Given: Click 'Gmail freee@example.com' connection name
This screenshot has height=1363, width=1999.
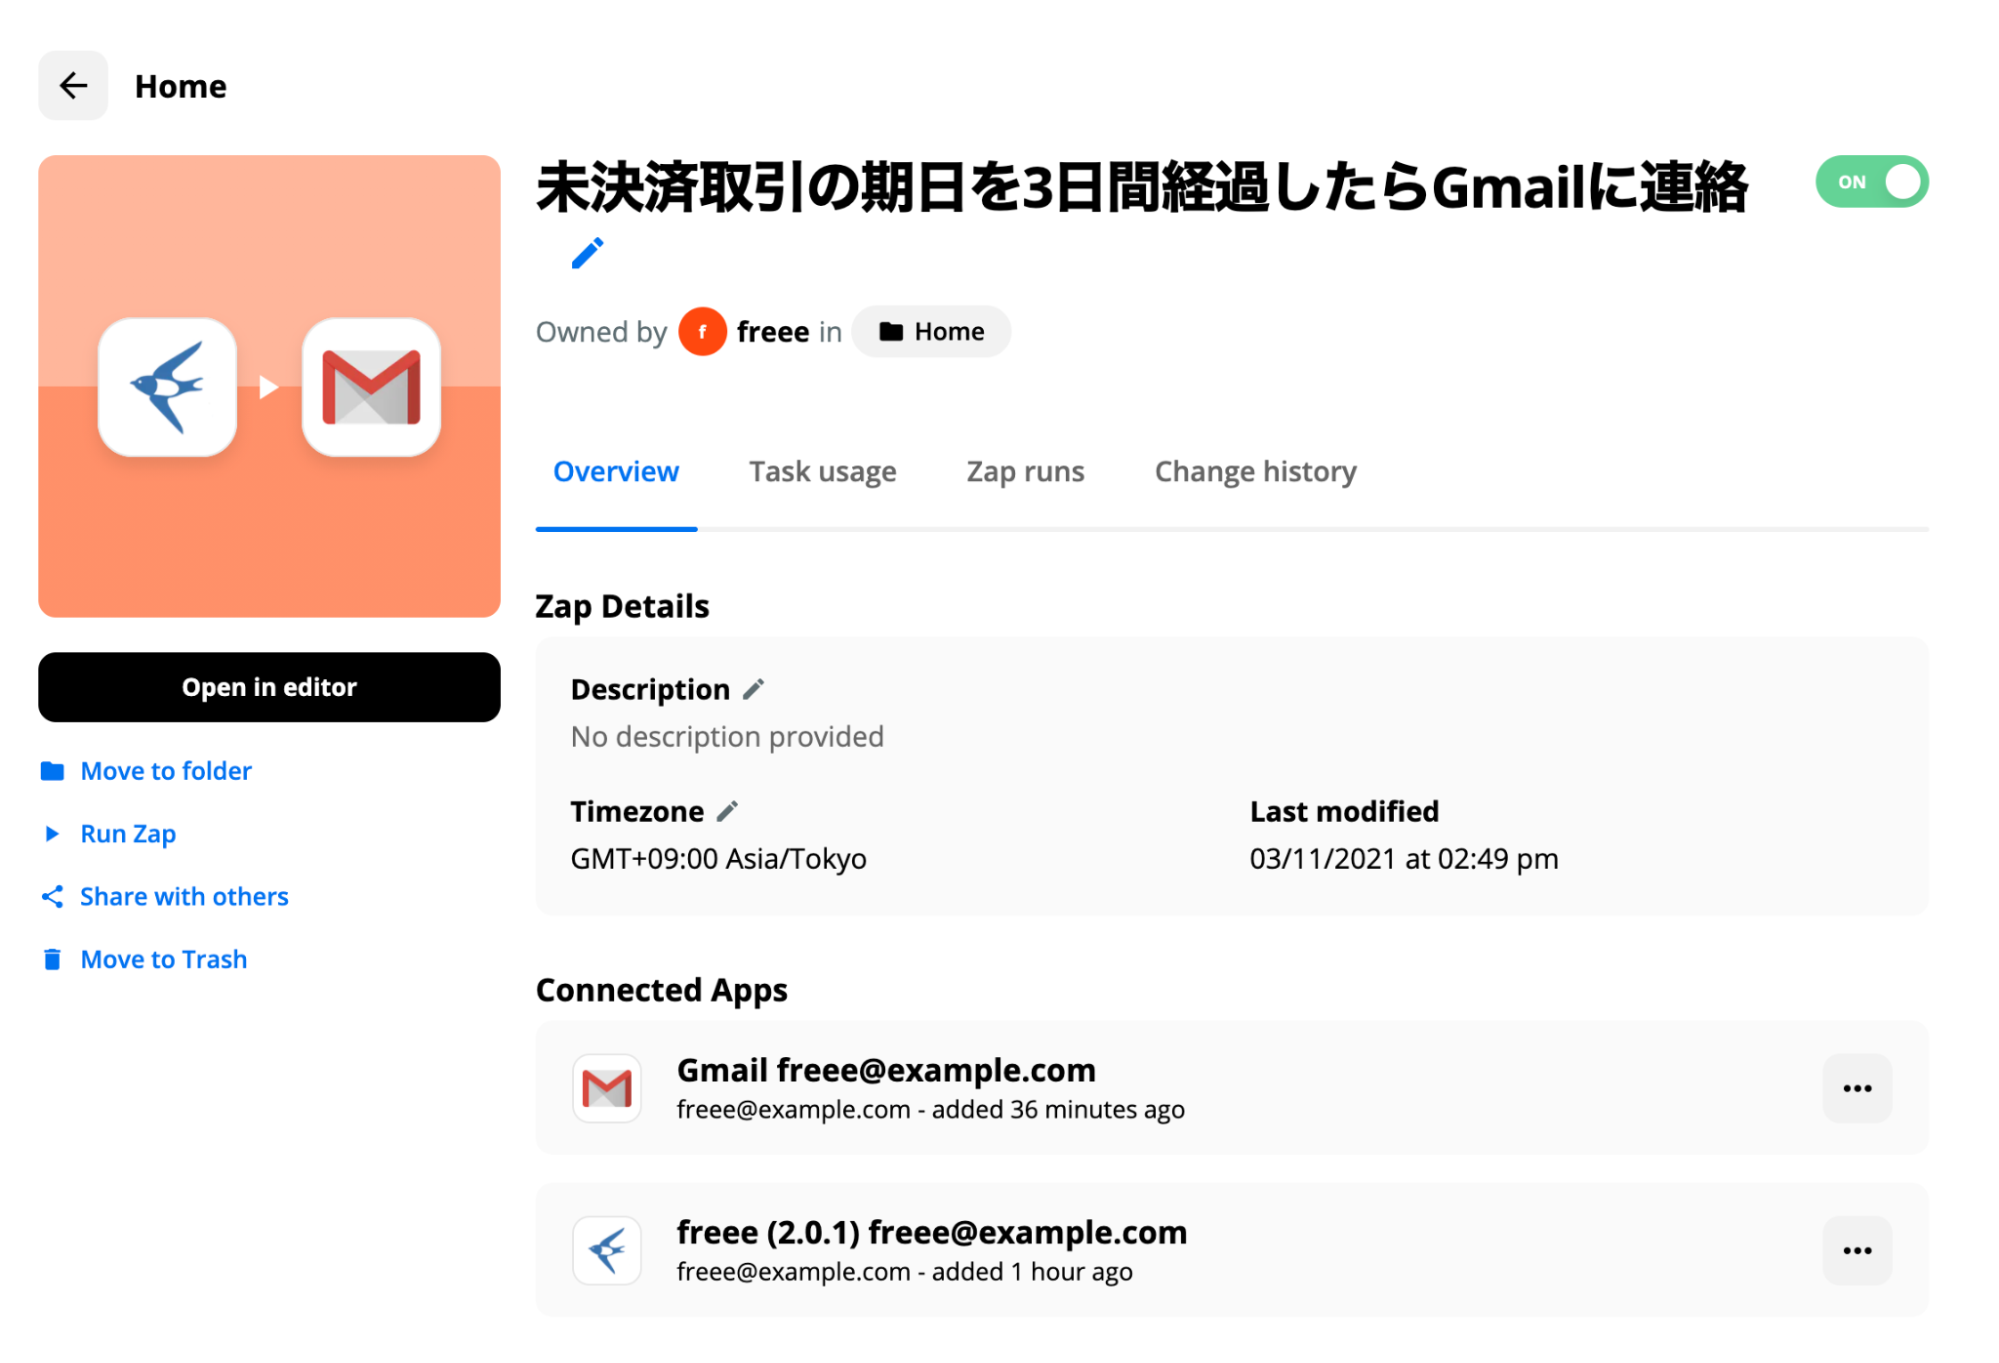Looking at the screenshot, I should 886,1071.
